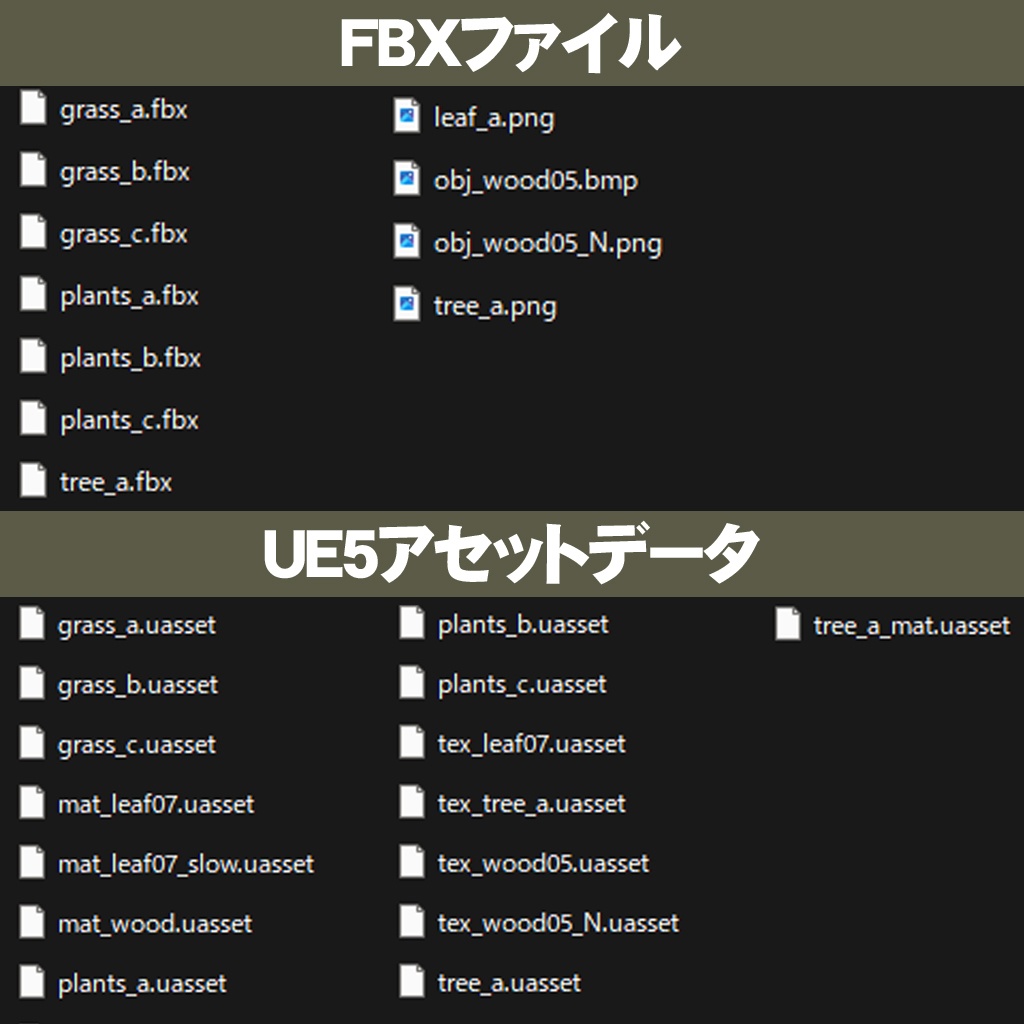The width and height of the screenshot is (1024, 1024).
Task: Select the plants_b.fbx file icon
Action: point(33,358)
